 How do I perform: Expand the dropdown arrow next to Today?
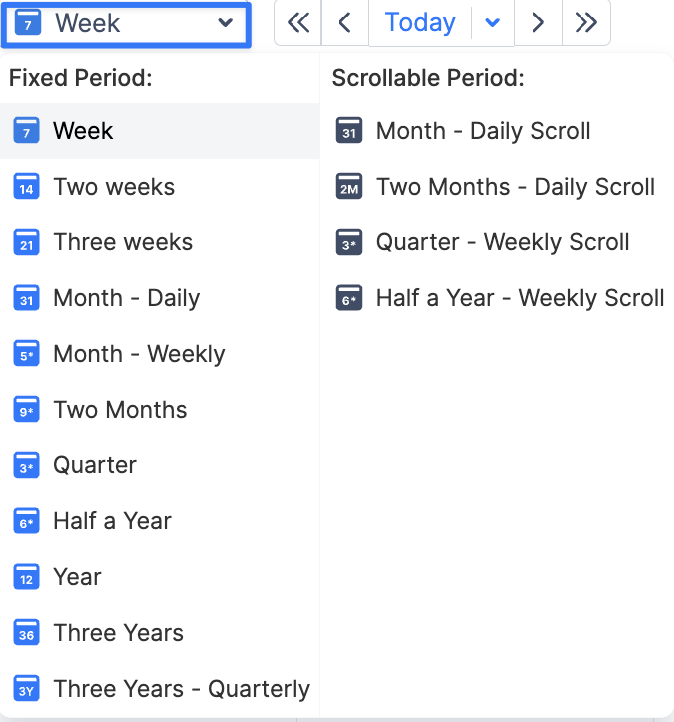click(x=492, y=23)
